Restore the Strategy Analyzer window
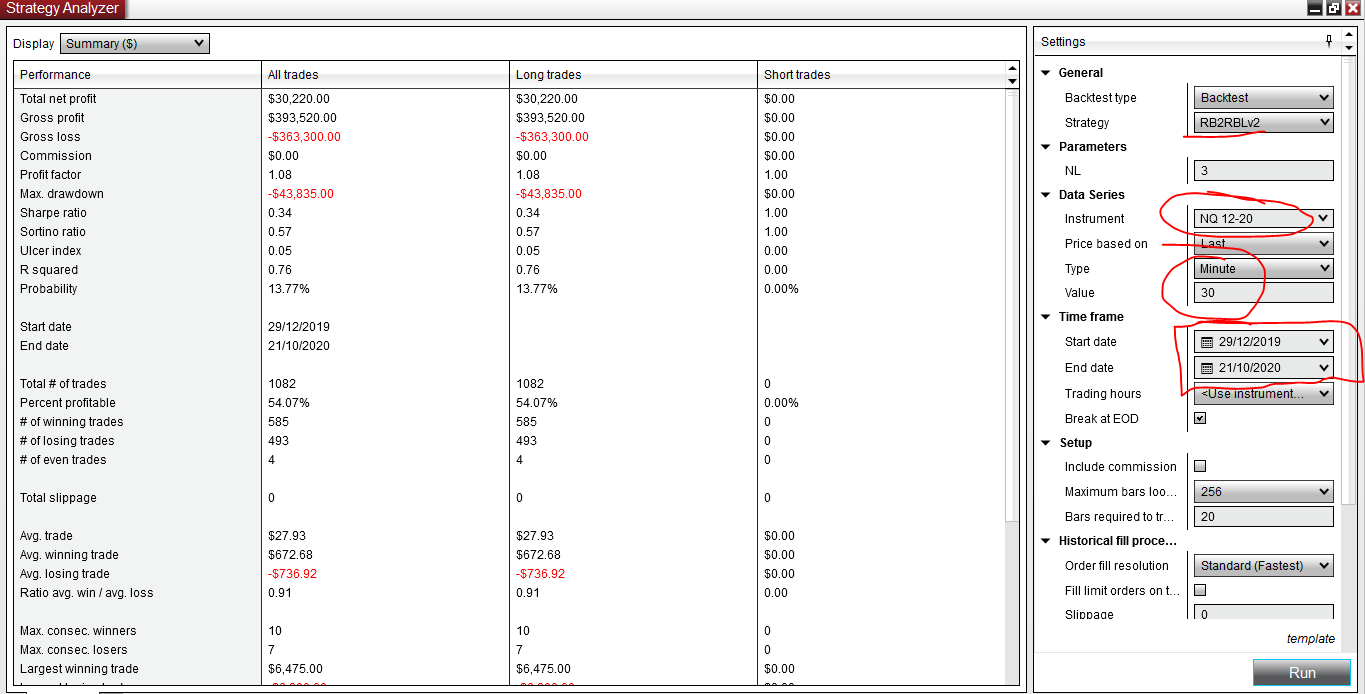1365x694 pixels. (x=1333, y=8)
